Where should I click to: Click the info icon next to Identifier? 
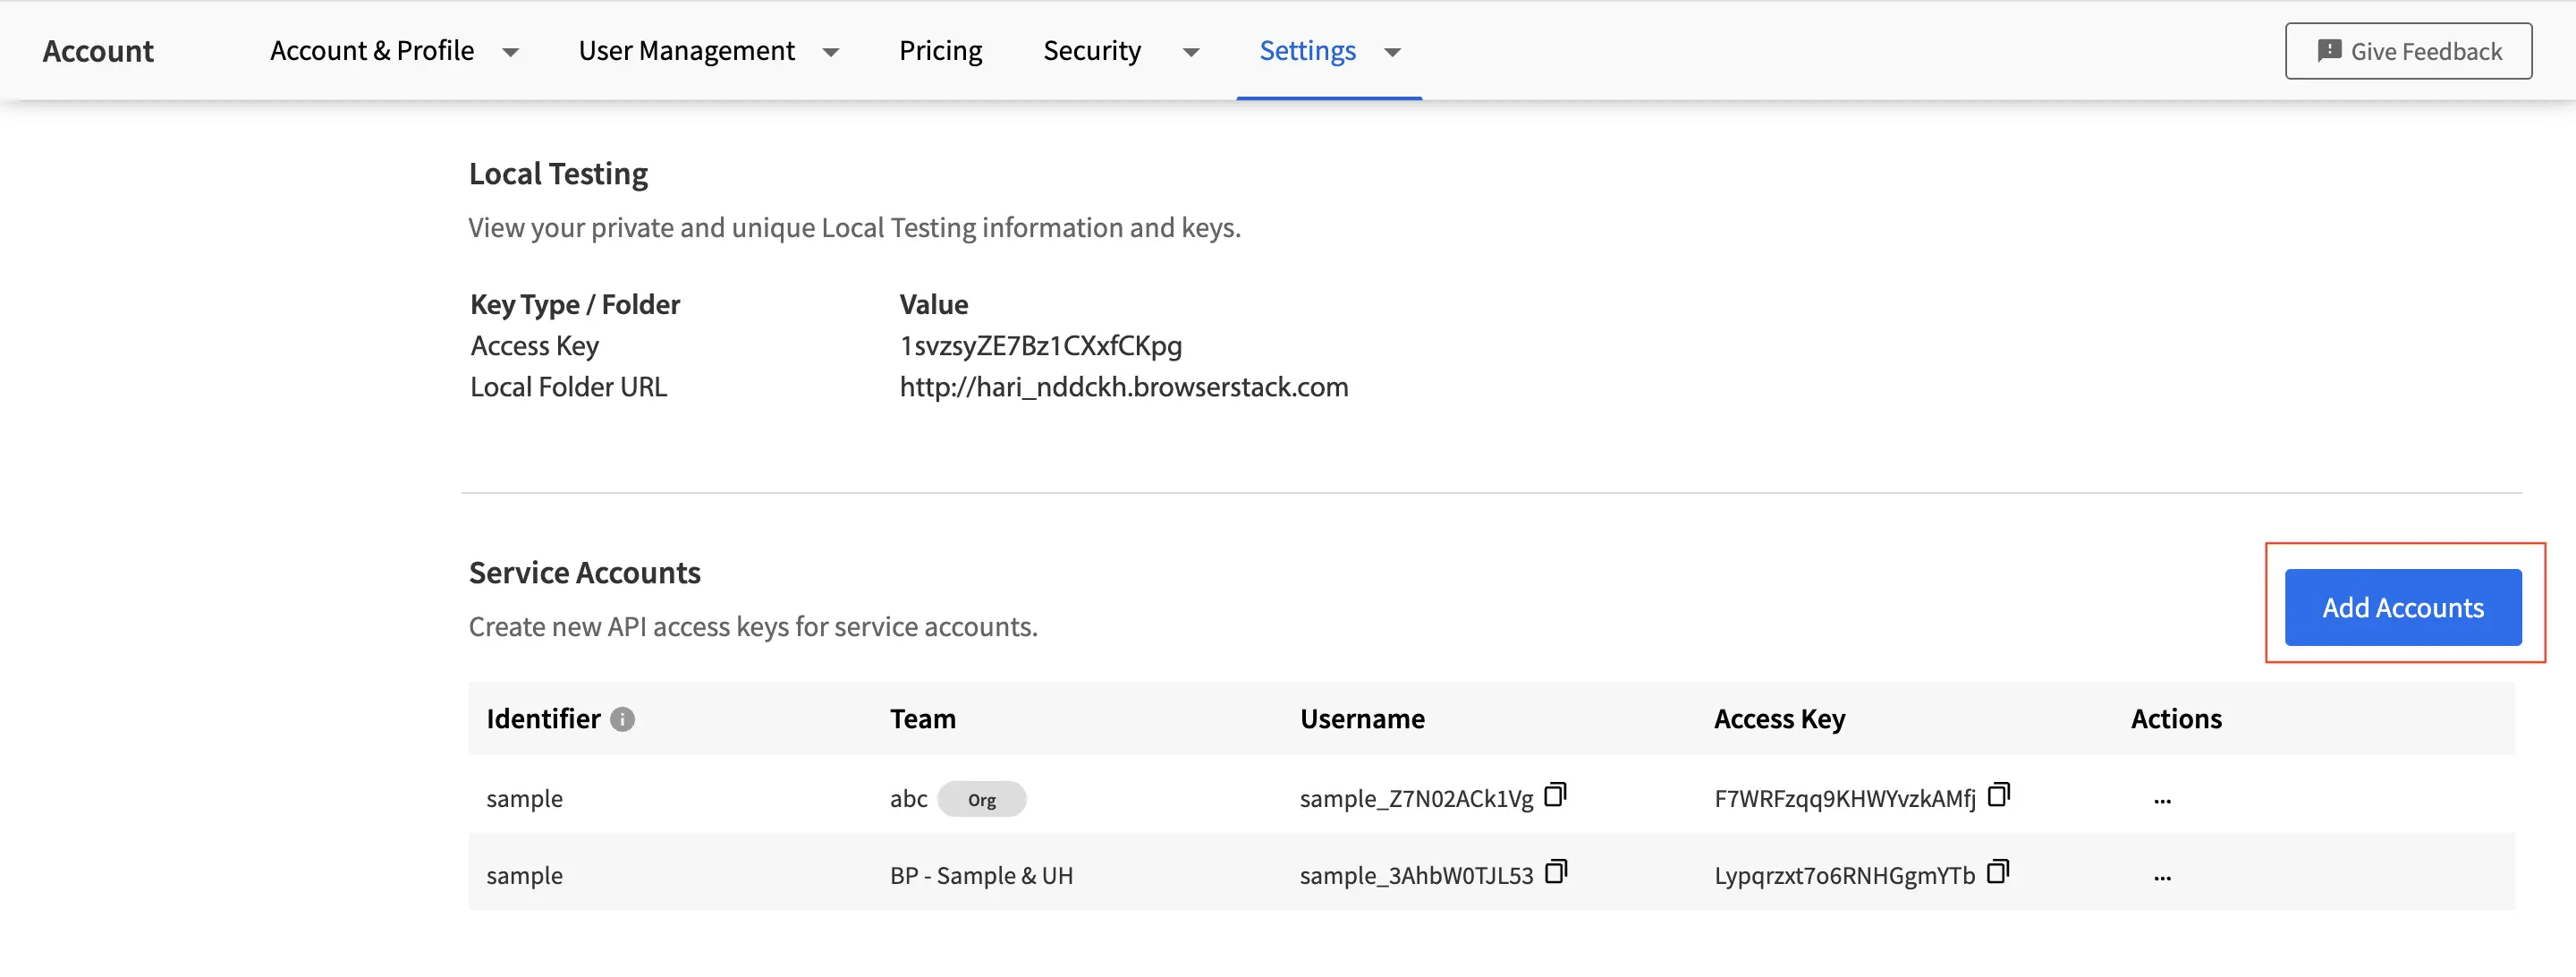click(x=622, y=719)
